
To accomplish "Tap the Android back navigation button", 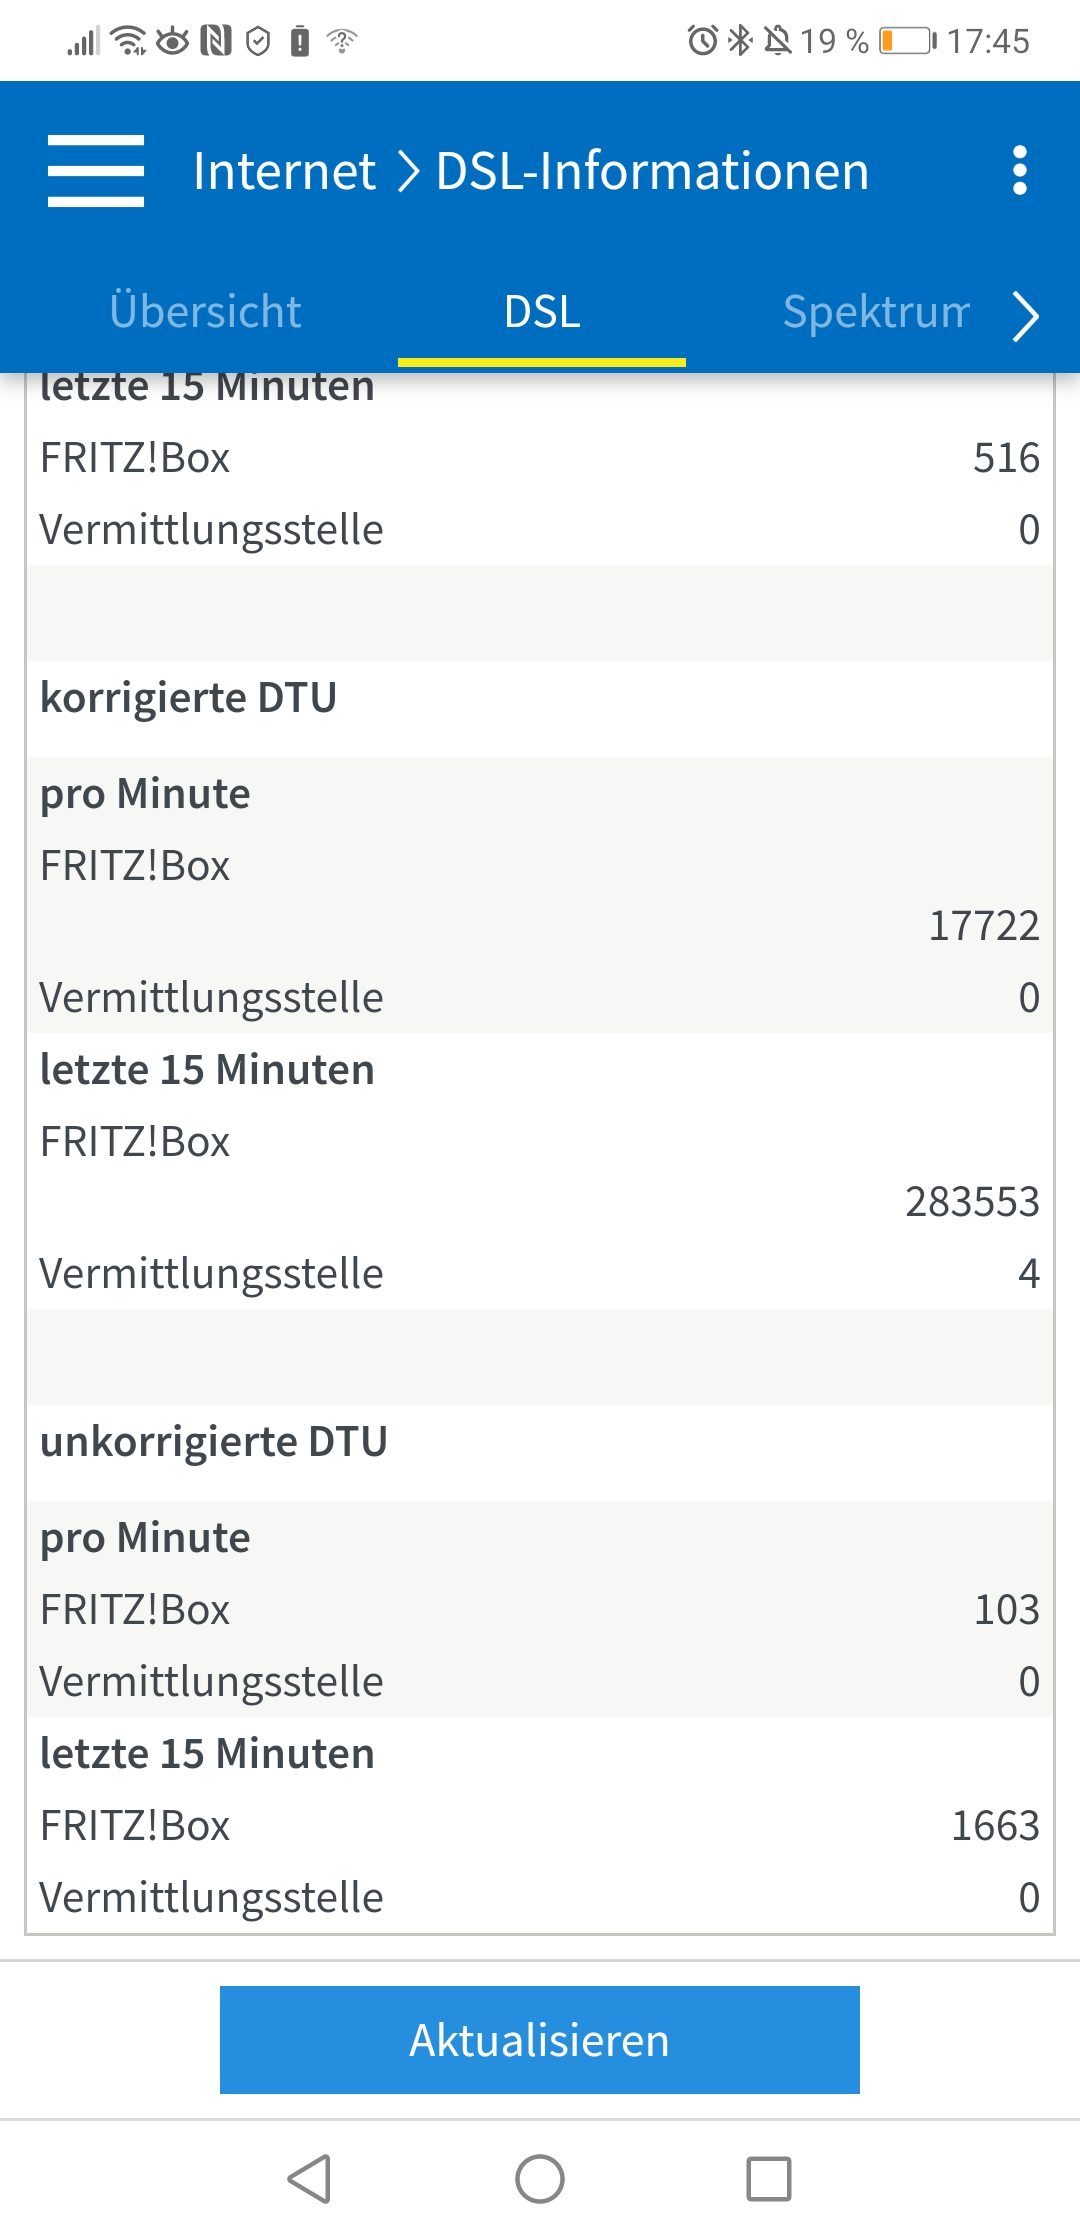I will click(x=310, y=2178).
